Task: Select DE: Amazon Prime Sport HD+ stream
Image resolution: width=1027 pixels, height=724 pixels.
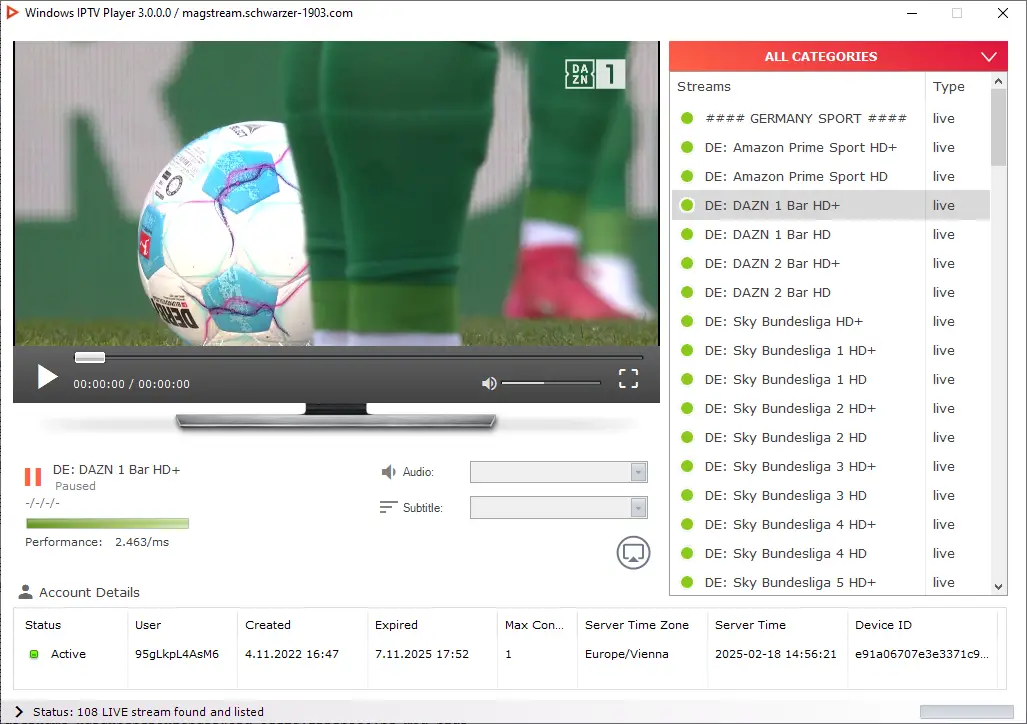Action: [831, 147]
